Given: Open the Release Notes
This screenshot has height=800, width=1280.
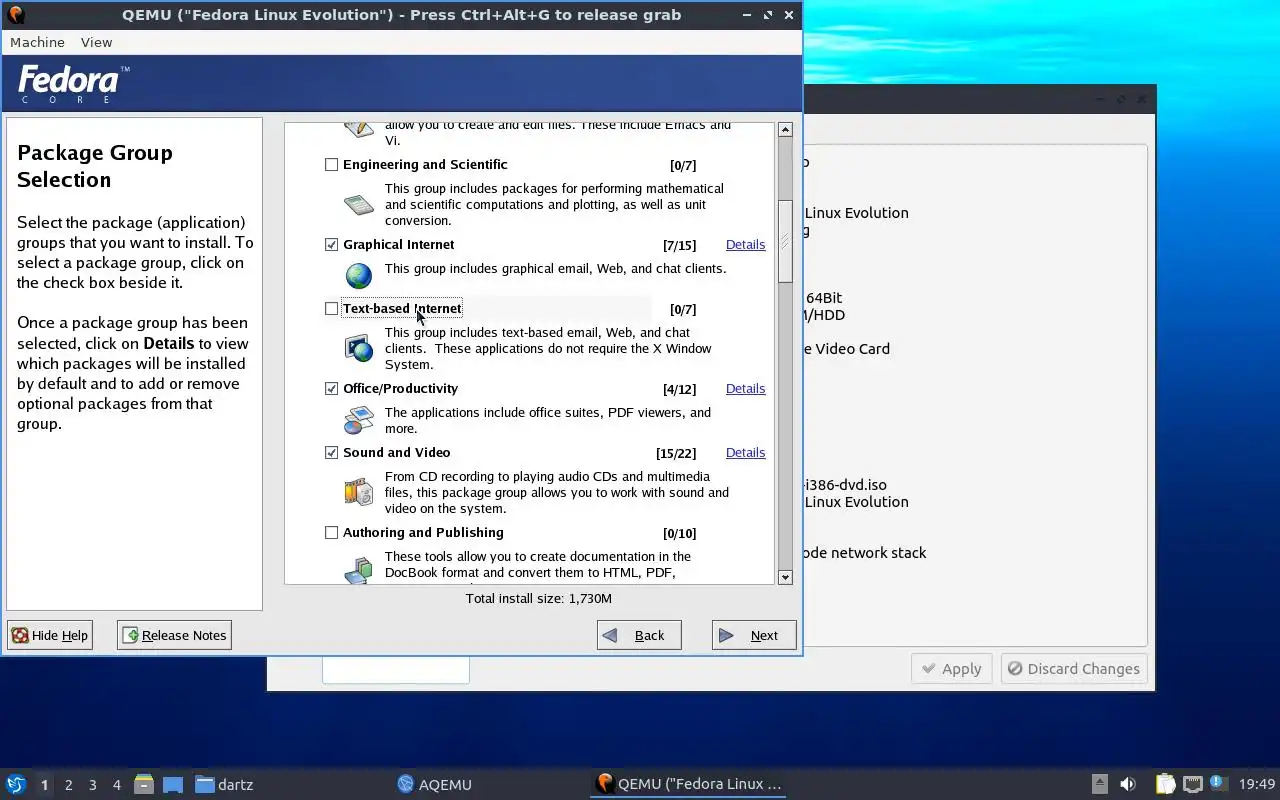Looking at the screenshot, I should tap(174, 635).
